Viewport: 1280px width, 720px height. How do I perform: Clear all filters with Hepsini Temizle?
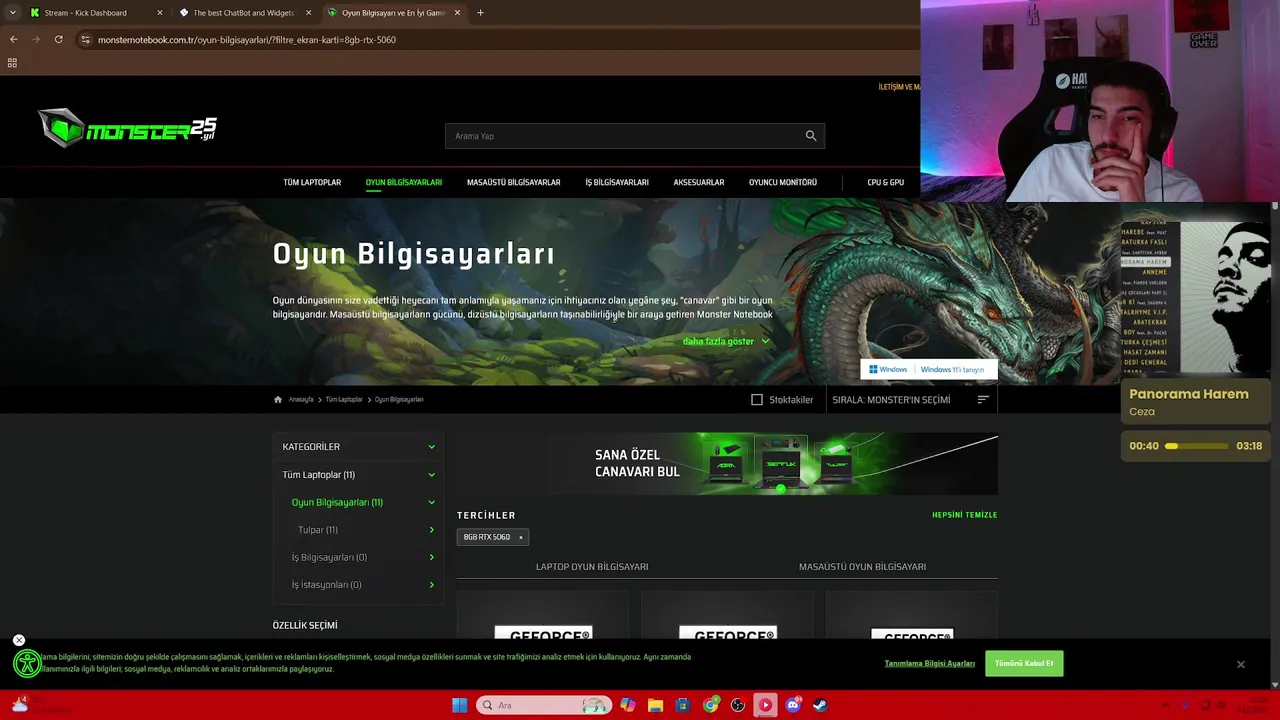[964, 515]
